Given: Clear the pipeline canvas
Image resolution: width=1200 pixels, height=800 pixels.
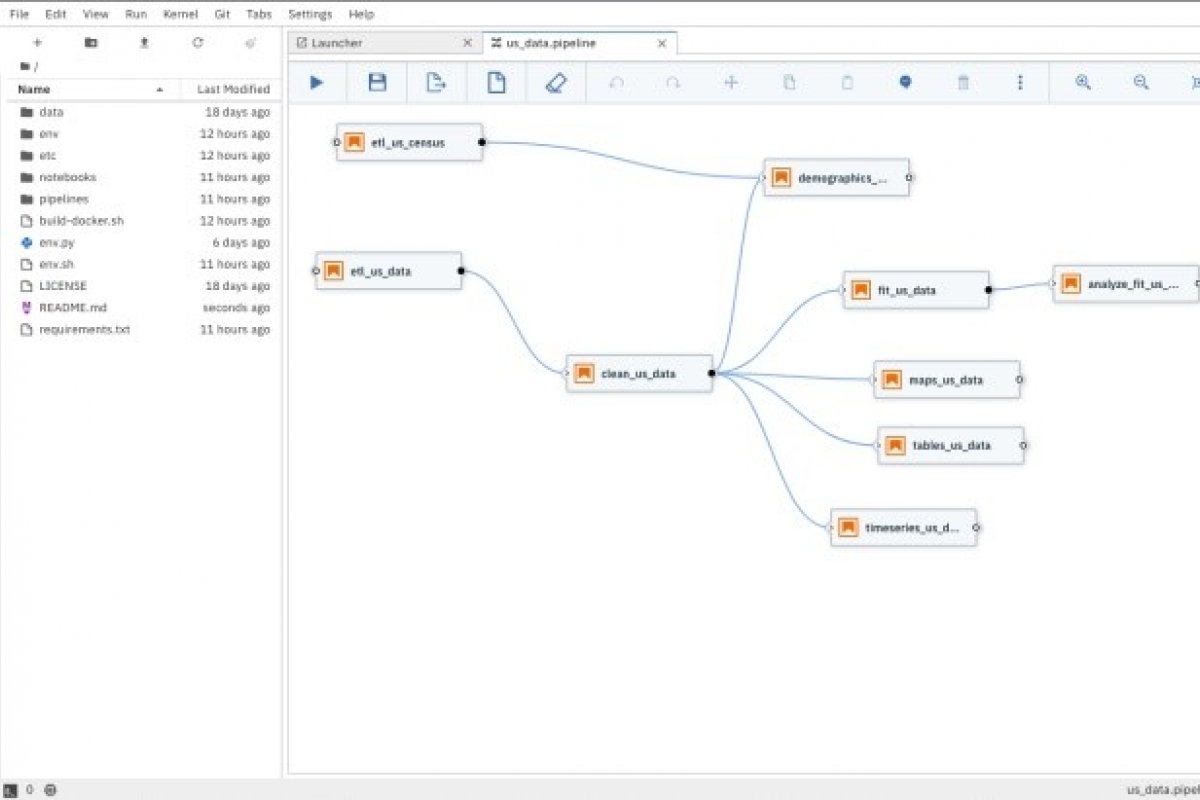Looking at the screenshot, I should [x=555, y=83].
